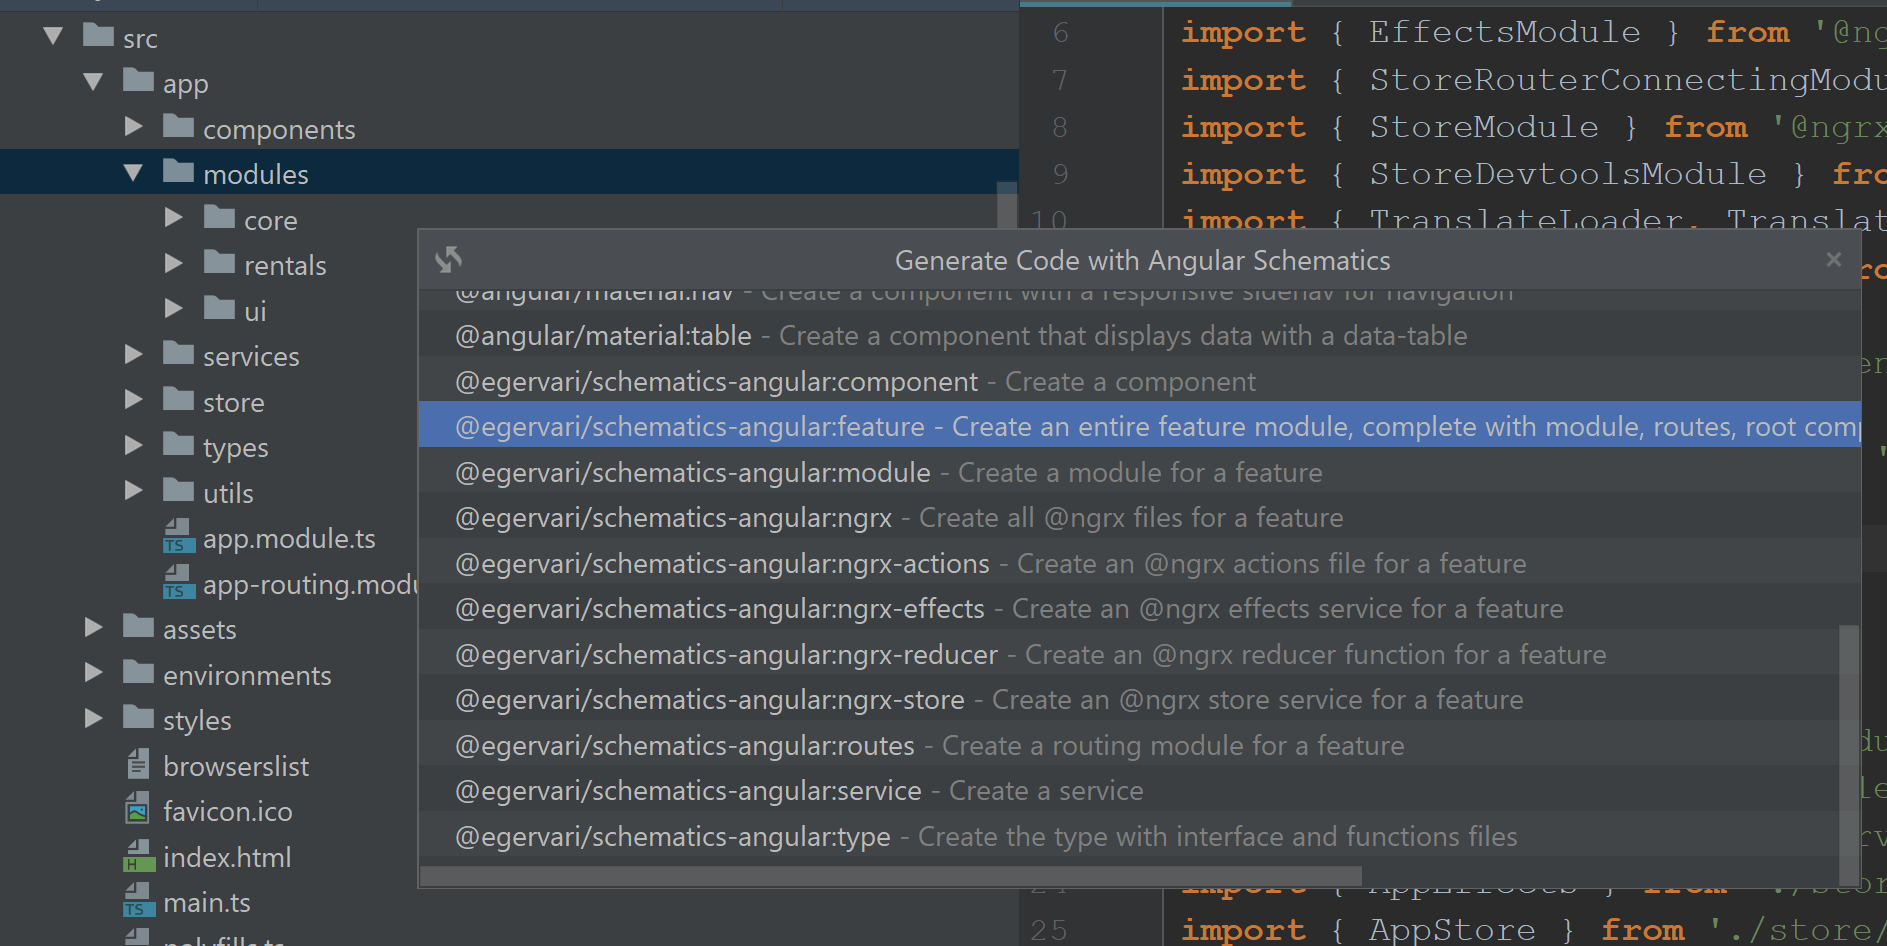
Task: Select browserslist file in project tree
Action: [236, 767]
